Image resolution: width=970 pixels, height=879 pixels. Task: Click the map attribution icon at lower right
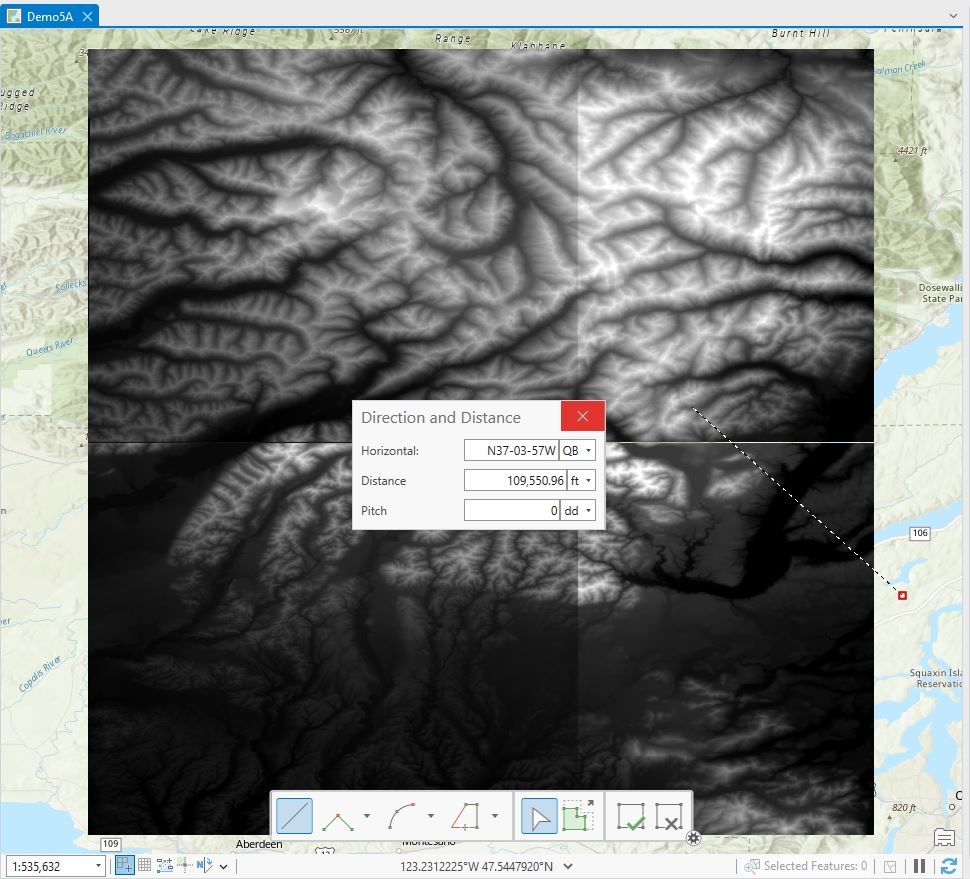pyautogui.click(x=944, y=838)
